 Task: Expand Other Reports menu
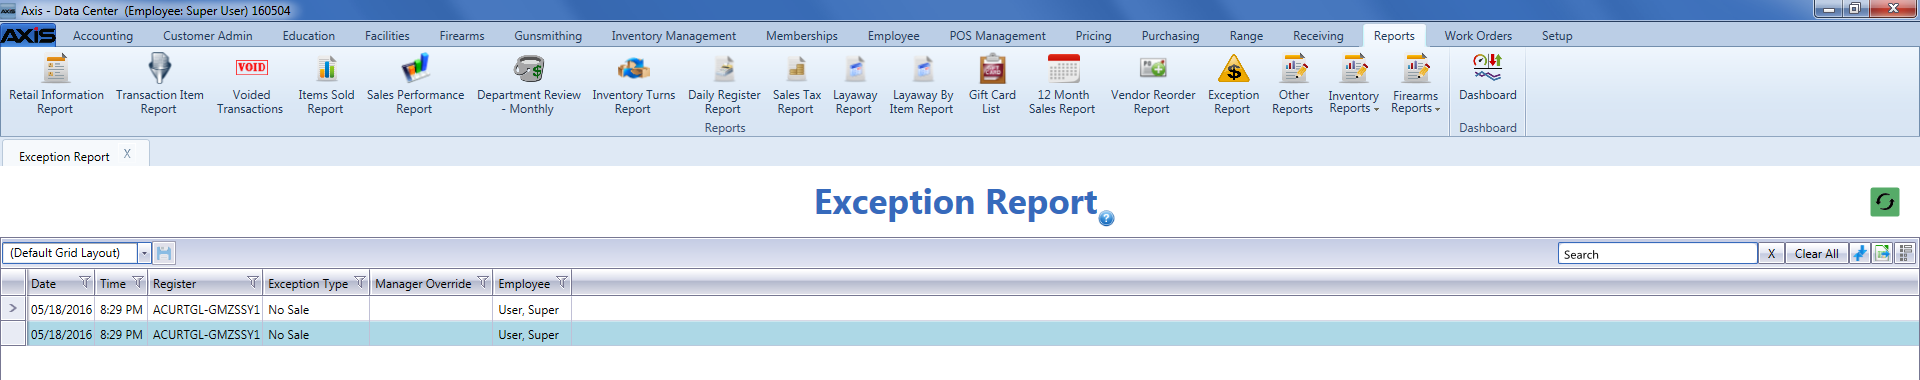point(1293,85)
